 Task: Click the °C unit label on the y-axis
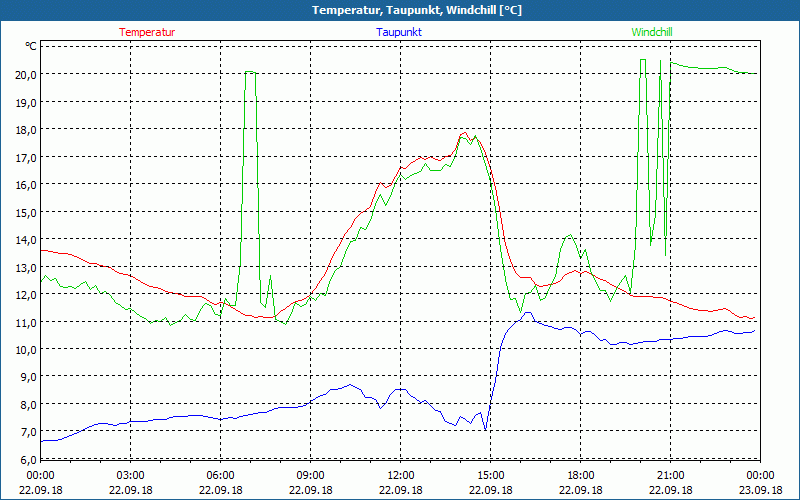click(x=31, y=46)
